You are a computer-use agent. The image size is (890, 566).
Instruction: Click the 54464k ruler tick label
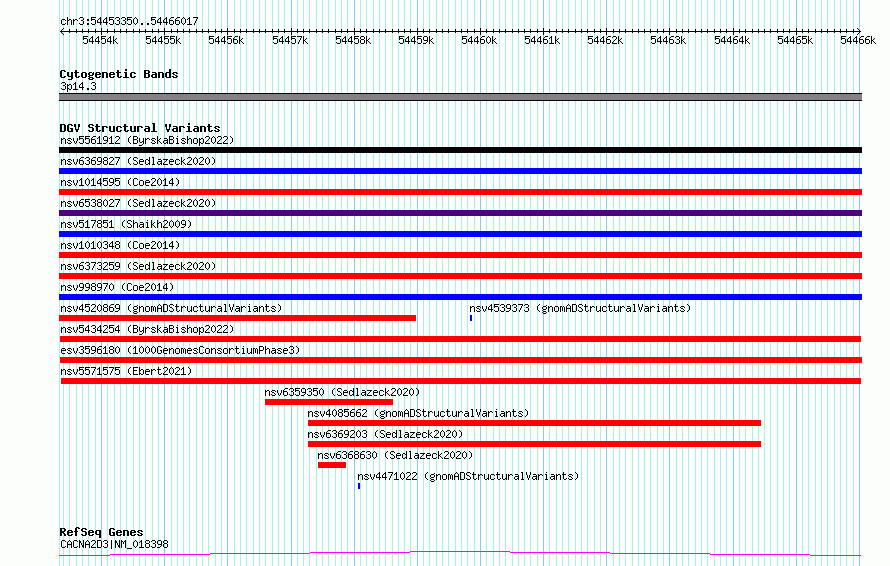click(x=732, y=40)
